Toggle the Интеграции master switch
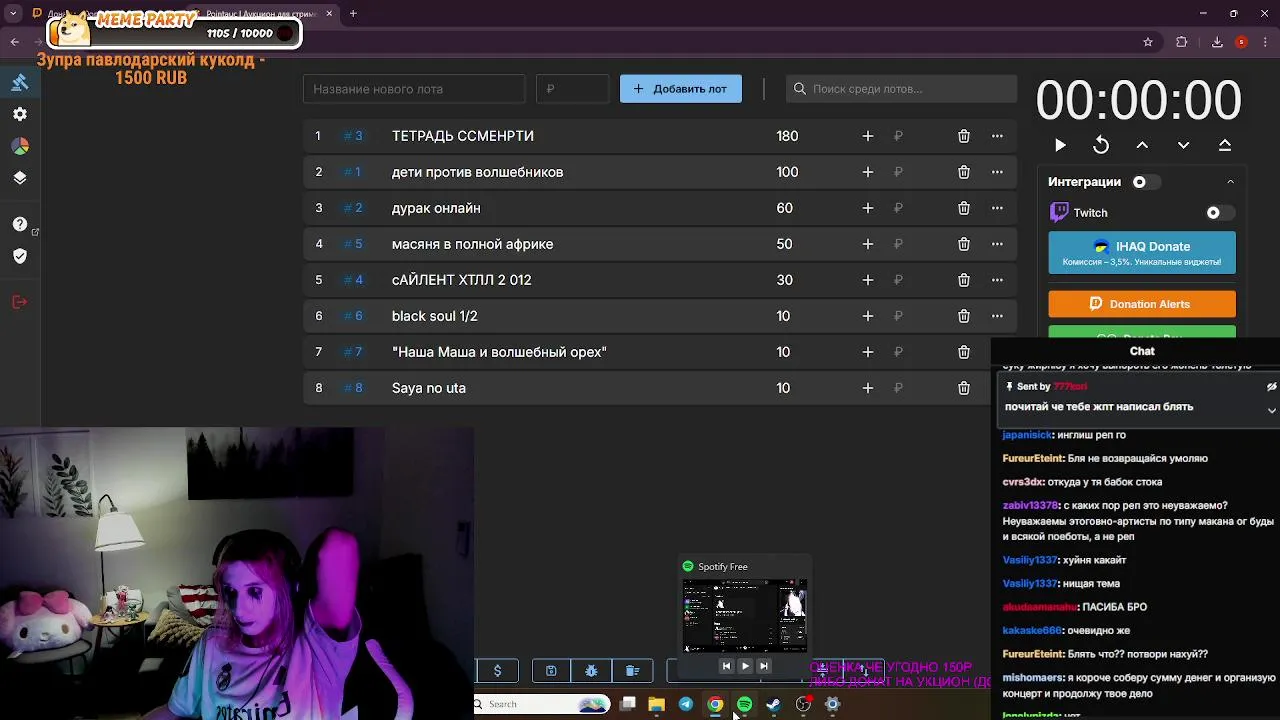The height and width of the screenshot is (720, 1280). click(x=1146, y=182)
